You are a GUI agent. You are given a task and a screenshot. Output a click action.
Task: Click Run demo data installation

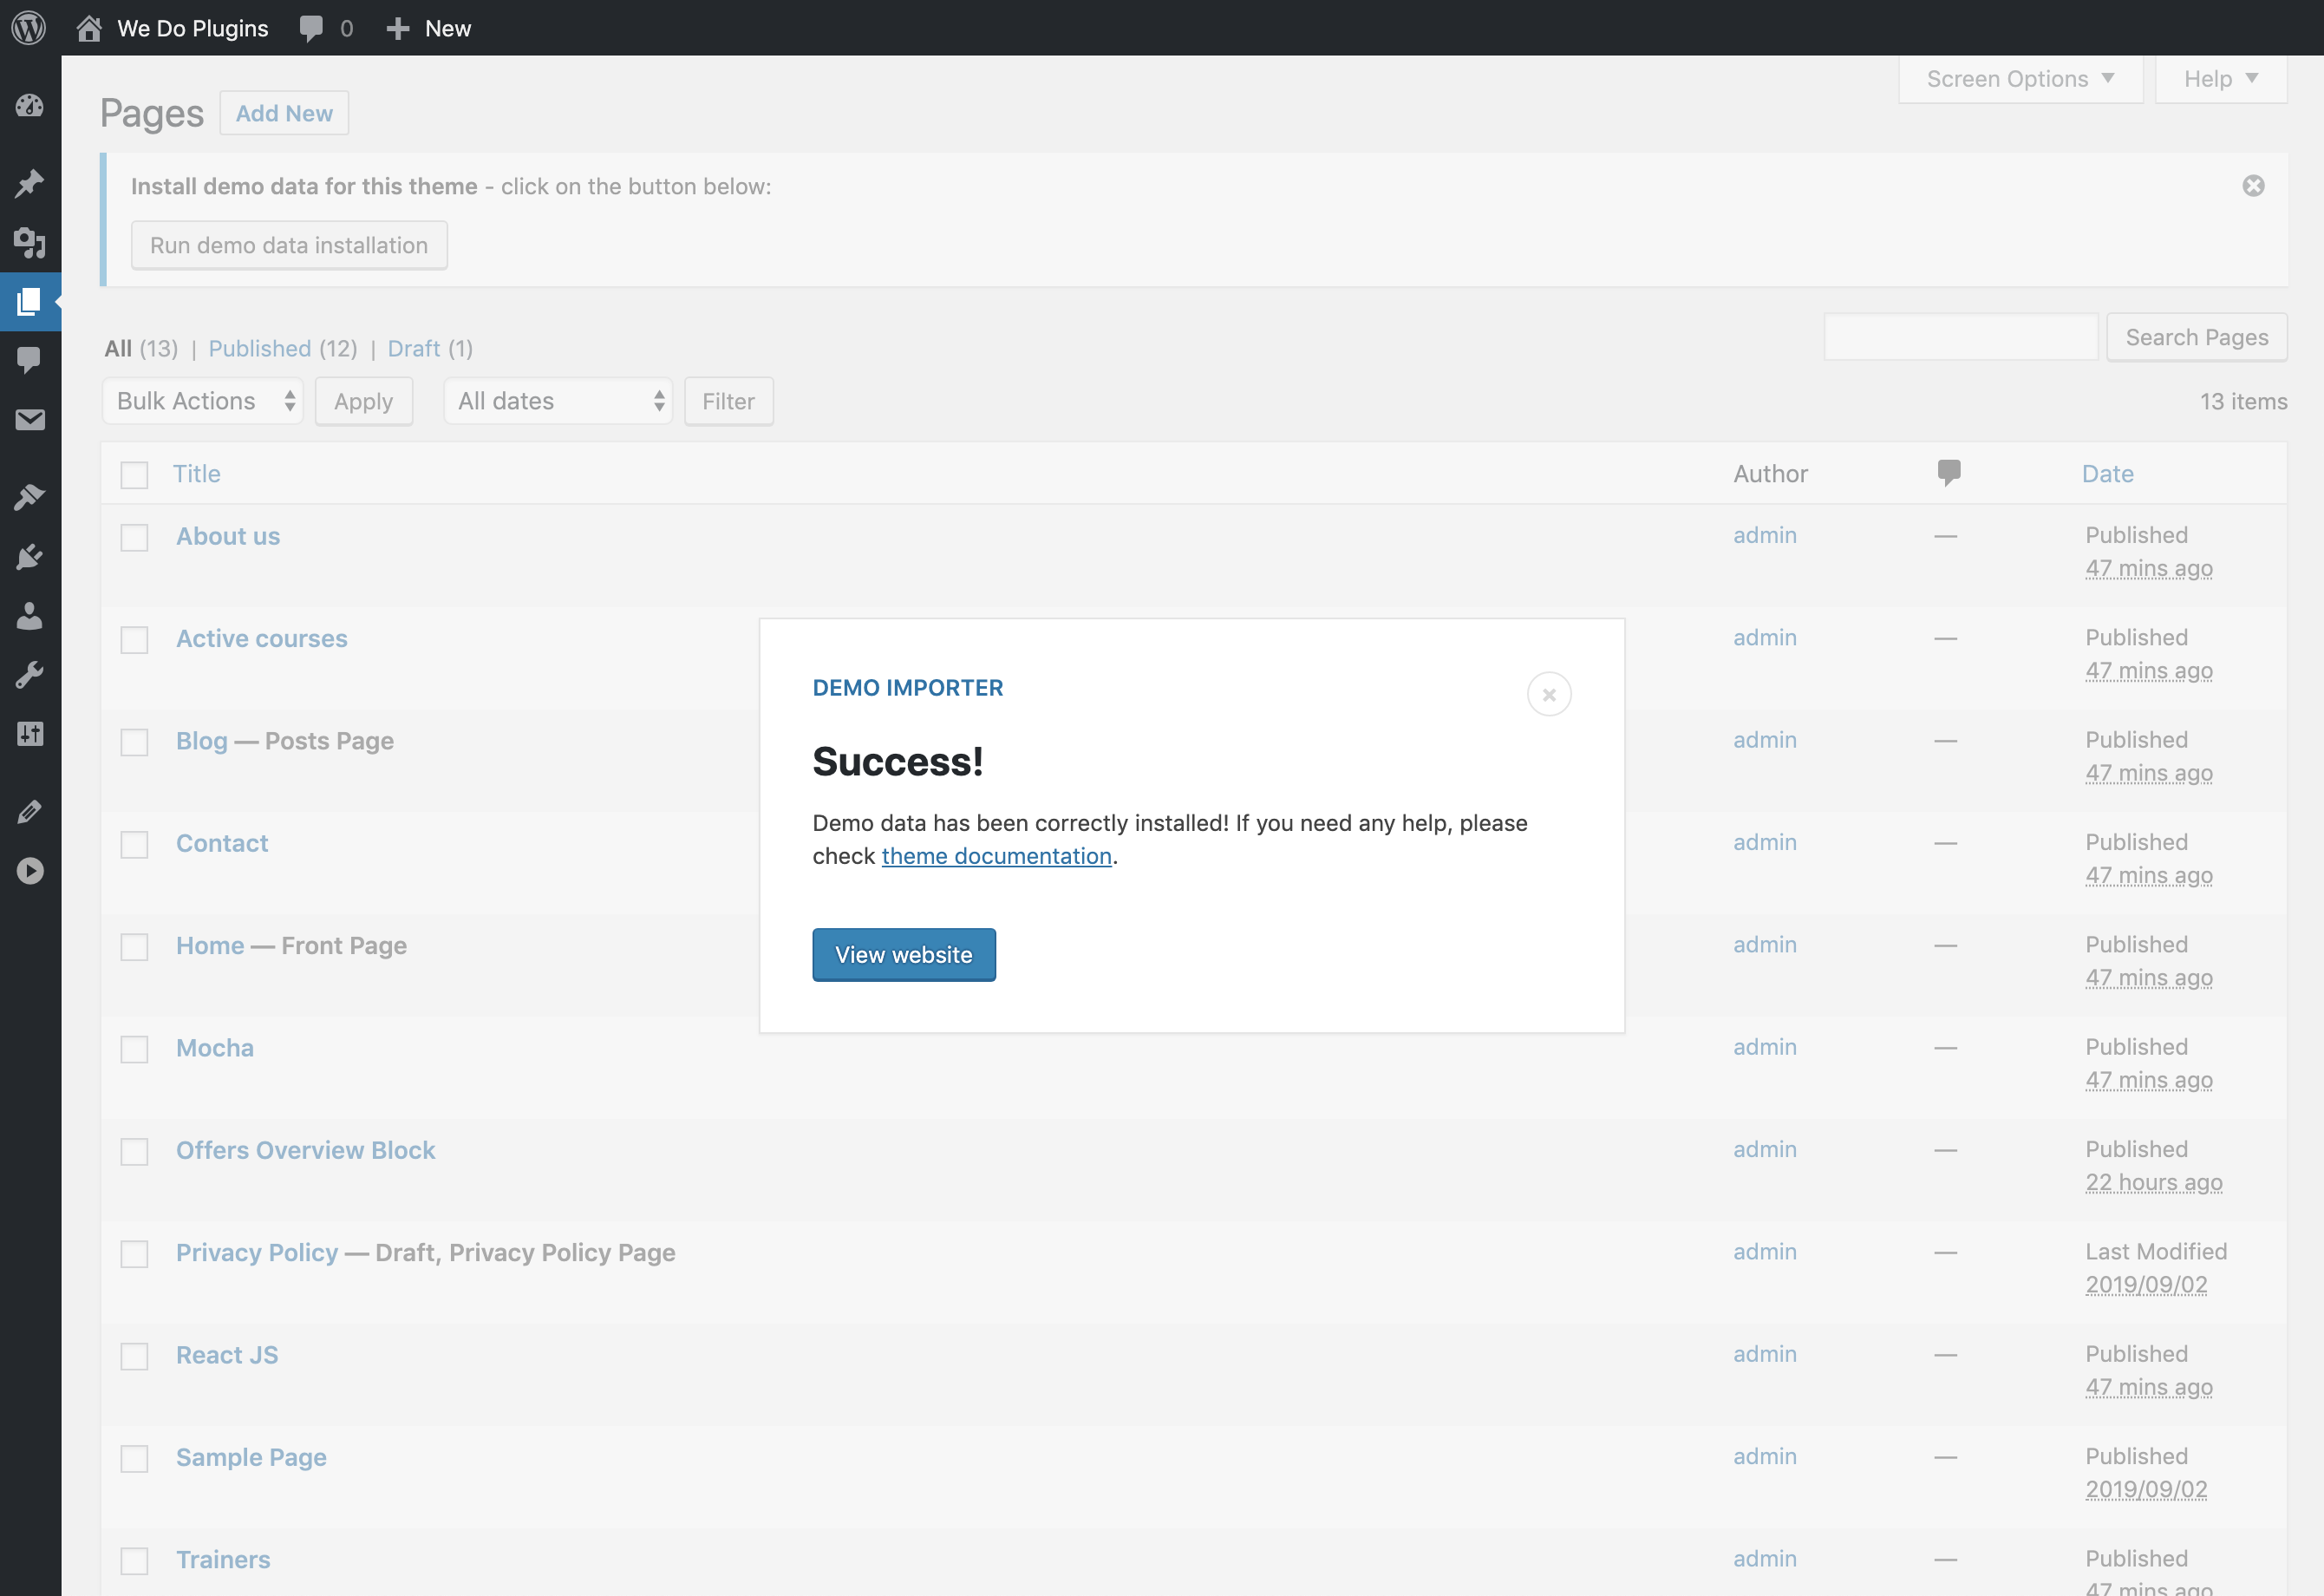point(289,245)
